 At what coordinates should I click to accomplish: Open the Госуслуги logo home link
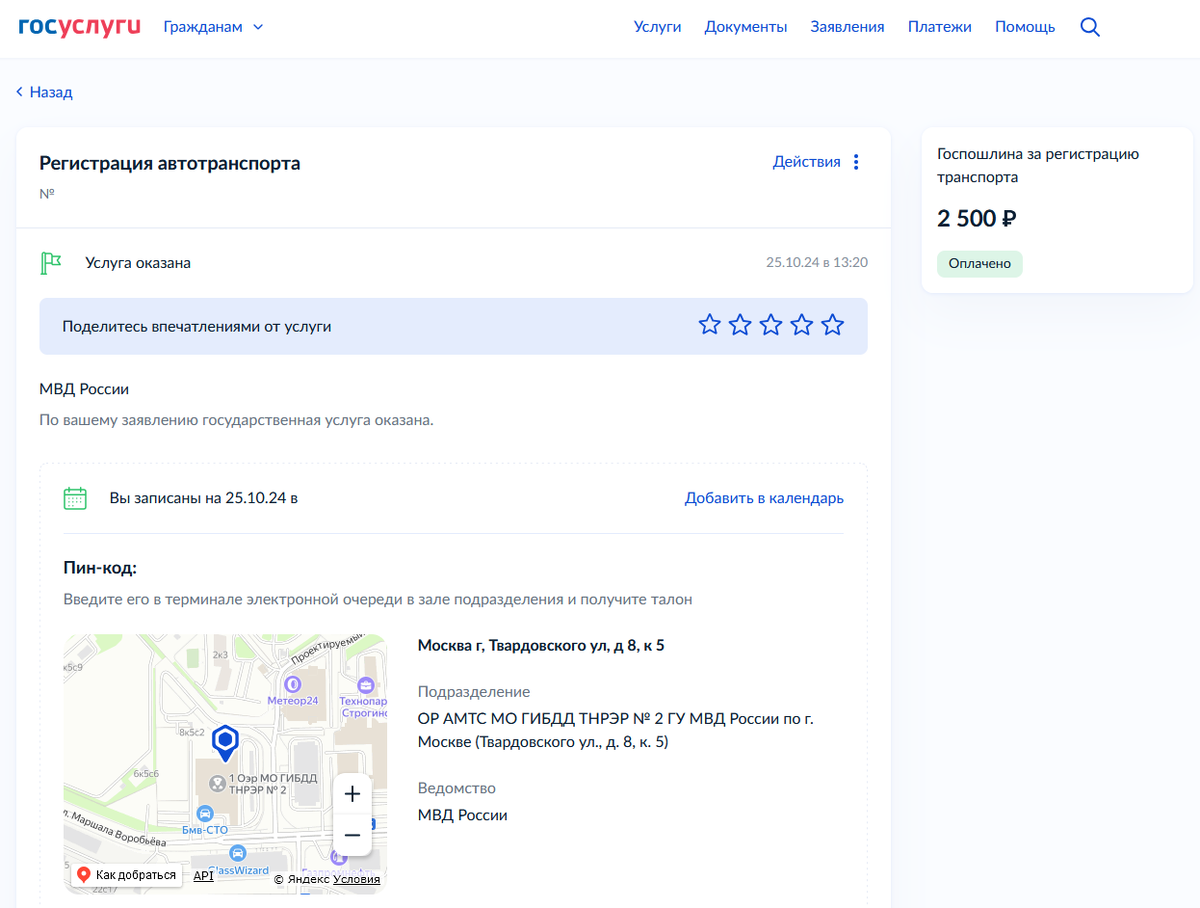(80, 27)
